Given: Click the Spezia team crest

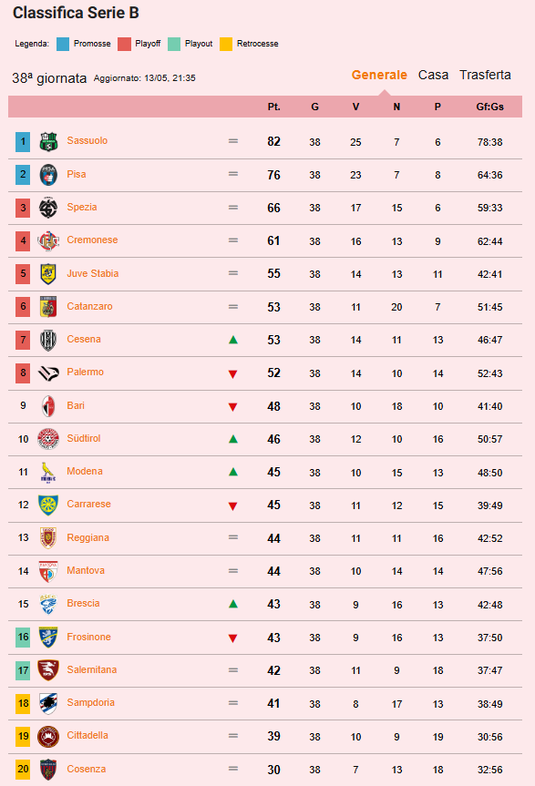Looking at the screenshot, I should (x=48, y=208).
